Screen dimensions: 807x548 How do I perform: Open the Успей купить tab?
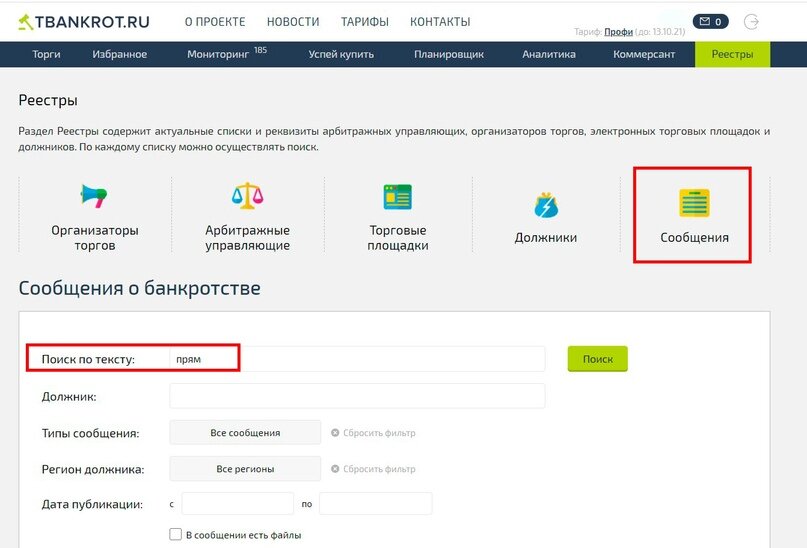341,54
